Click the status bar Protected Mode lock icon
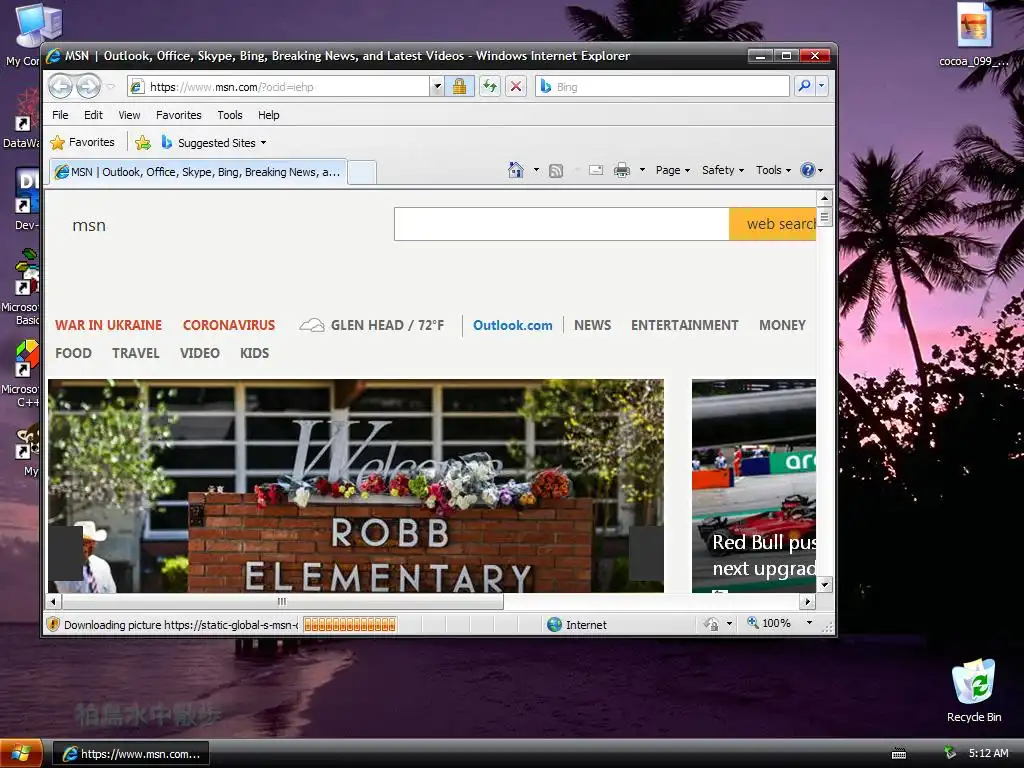 pyautogui.click(x=711, y=625)
